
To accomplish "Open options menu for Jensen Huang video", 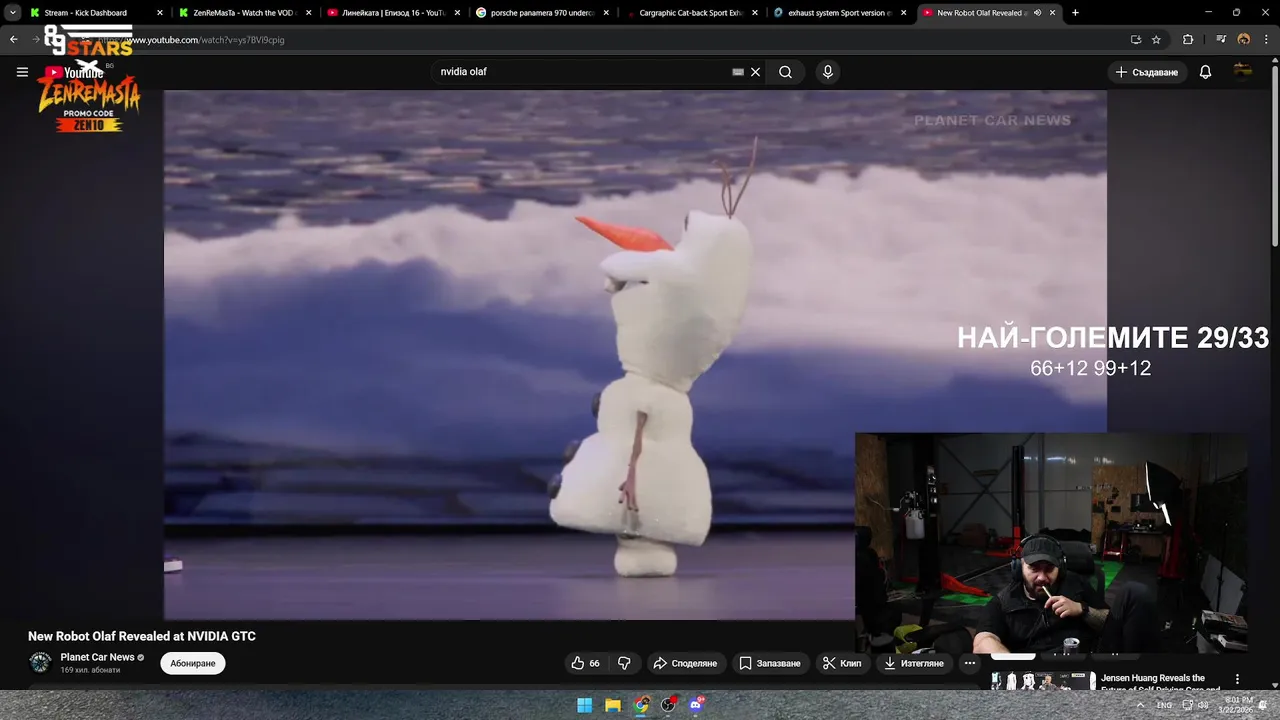I will point(1237,679).
